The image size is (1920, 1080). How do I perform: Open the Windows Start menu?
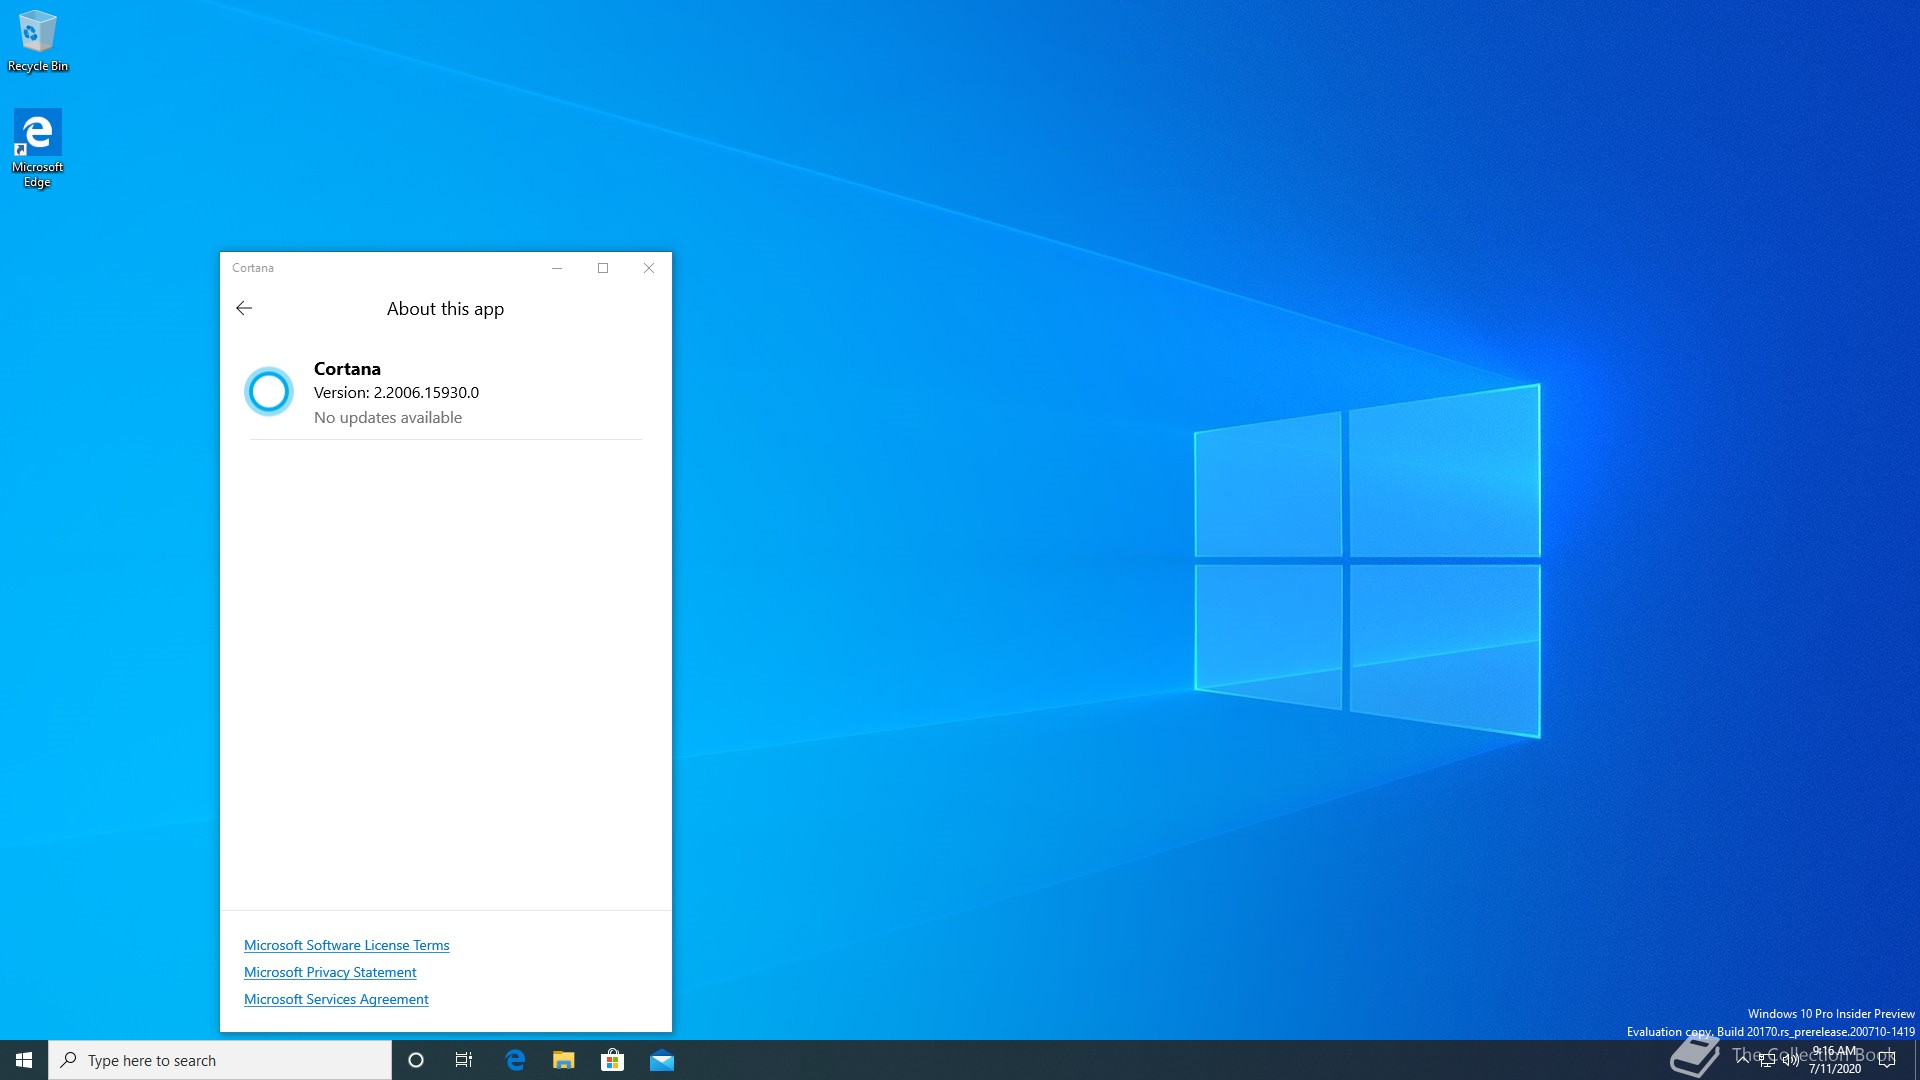24,1060
